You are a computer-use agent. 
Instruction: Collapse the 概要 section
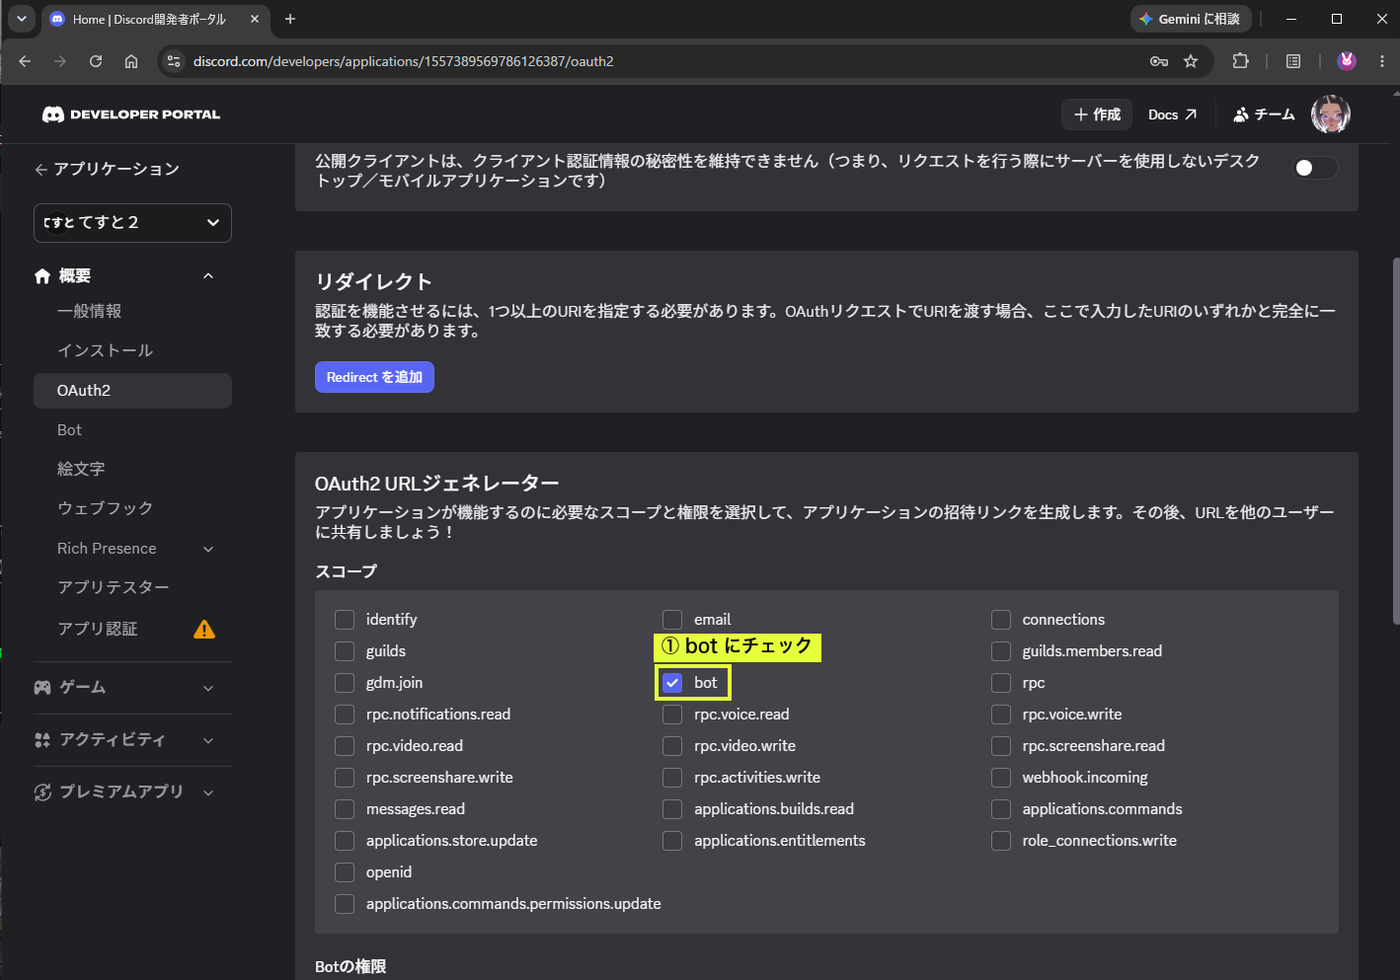coord(208,276)
